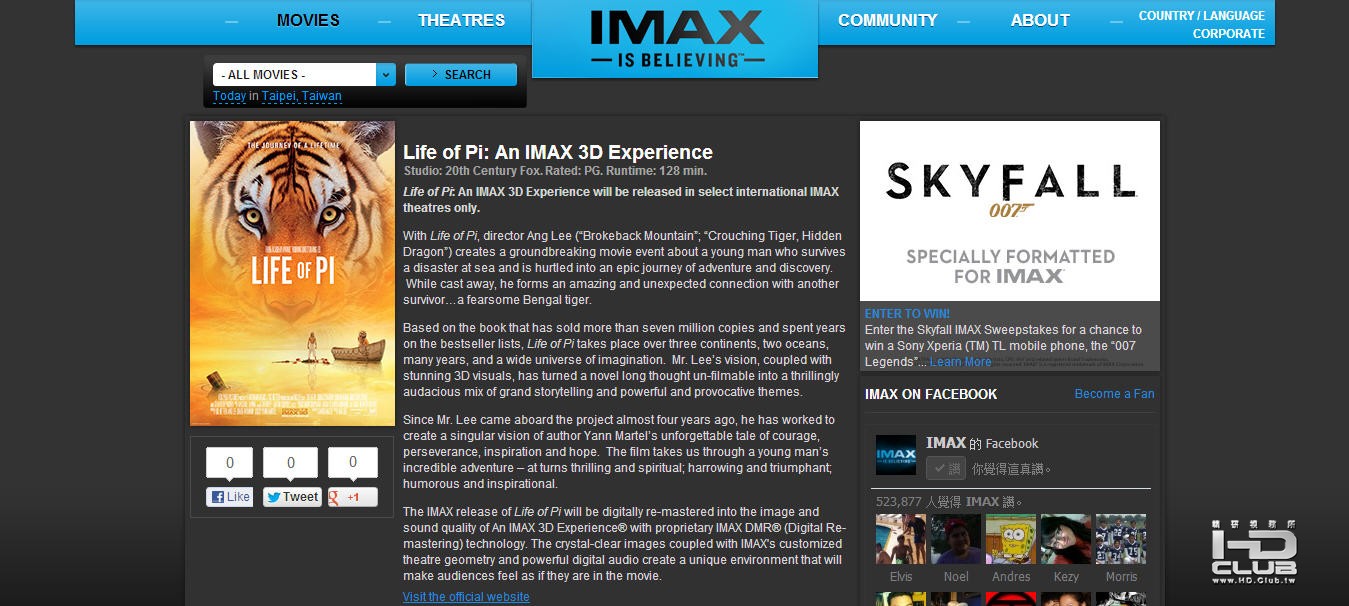Open Elvis's profile picture
This screenshot has width=1349, height=606.
point(901,540)
